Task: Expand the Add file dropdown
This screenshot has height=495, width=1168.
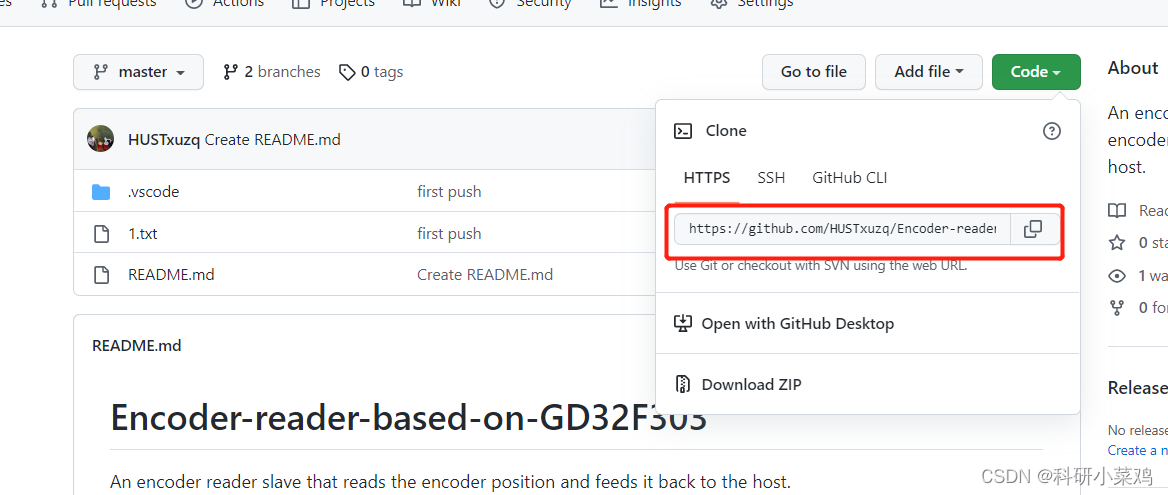Action: tap(928, 72)
